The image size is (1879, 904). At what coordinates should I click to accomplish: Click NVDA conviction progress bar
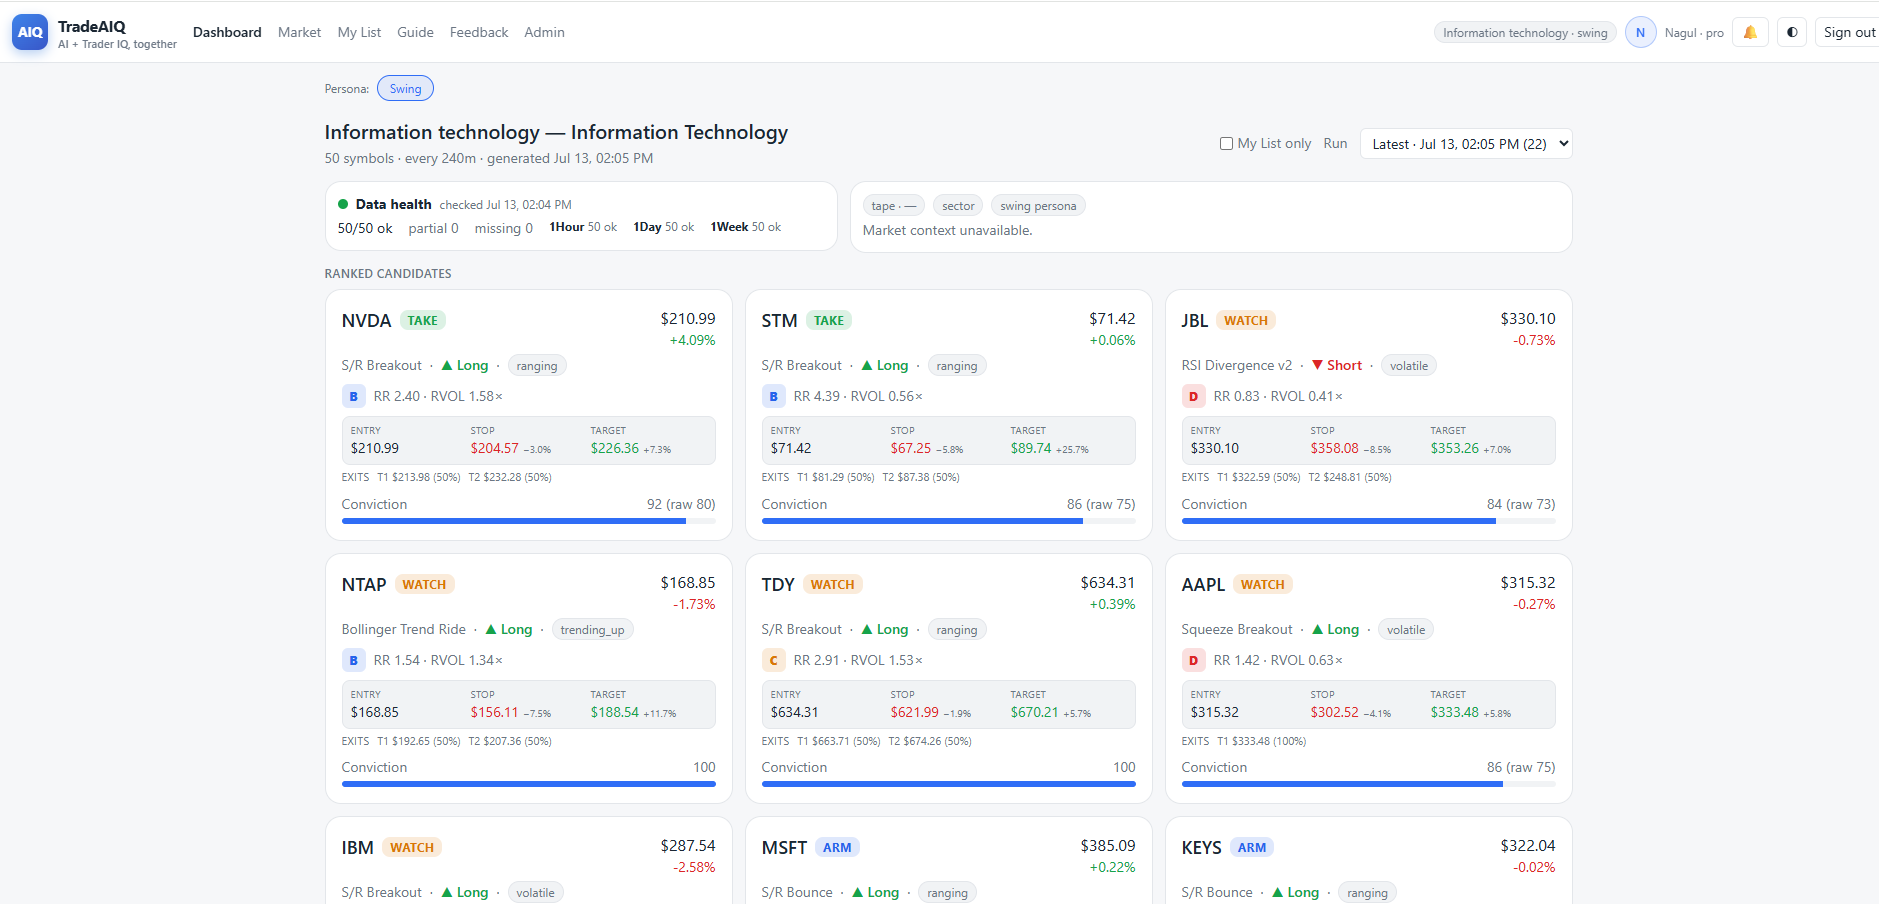tap(528, 521)
